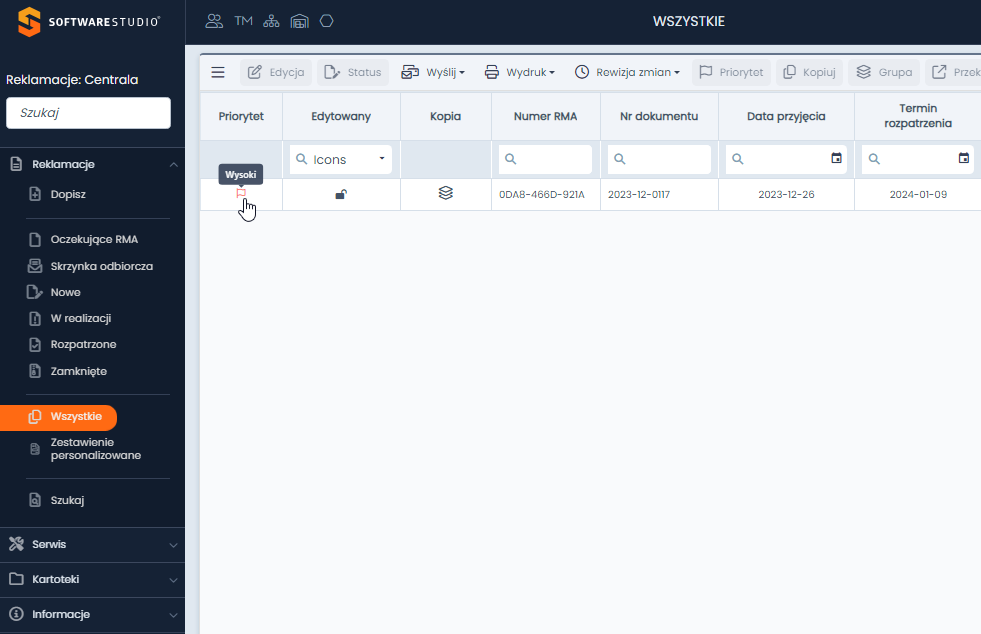Expand the Rewizja zmian dropdown

click(x=627, y=72)
